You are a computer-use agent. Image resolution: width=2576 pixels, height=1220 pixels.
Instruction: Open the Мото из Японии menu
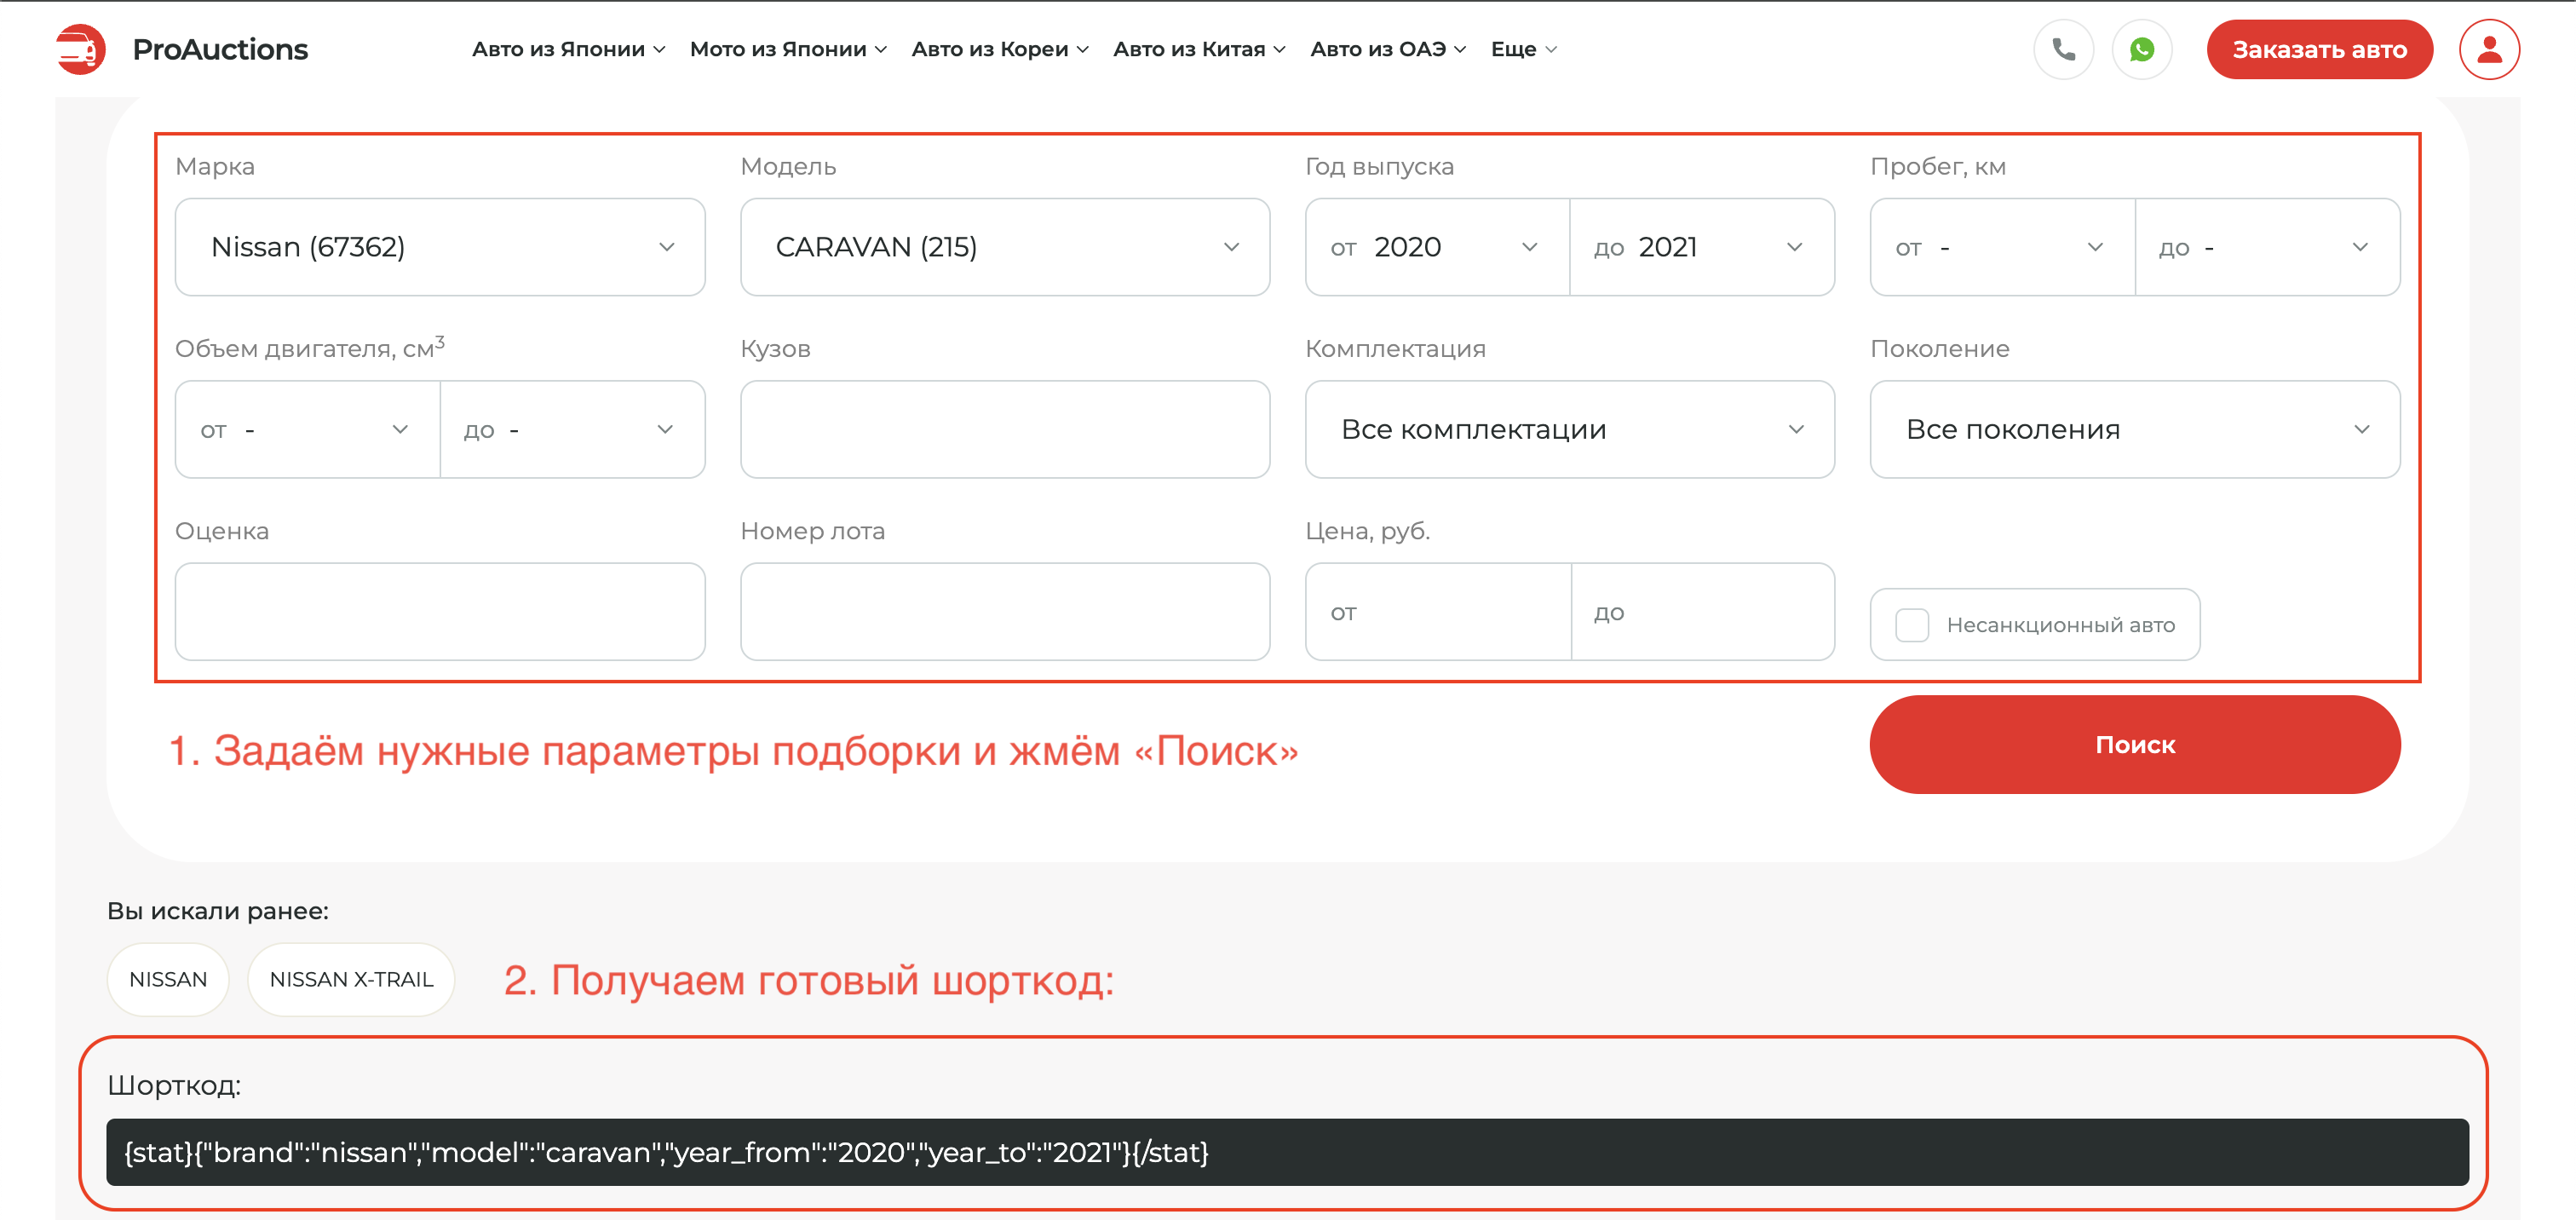tap(788, 49)
